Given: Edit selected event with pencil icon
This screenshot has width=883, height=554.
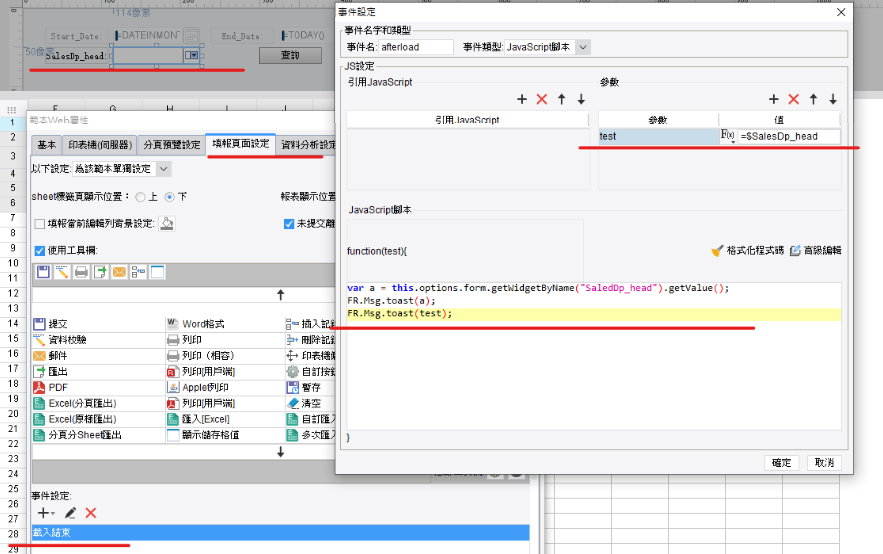Looking at the screenshot, I should click(x=70, y=513).
